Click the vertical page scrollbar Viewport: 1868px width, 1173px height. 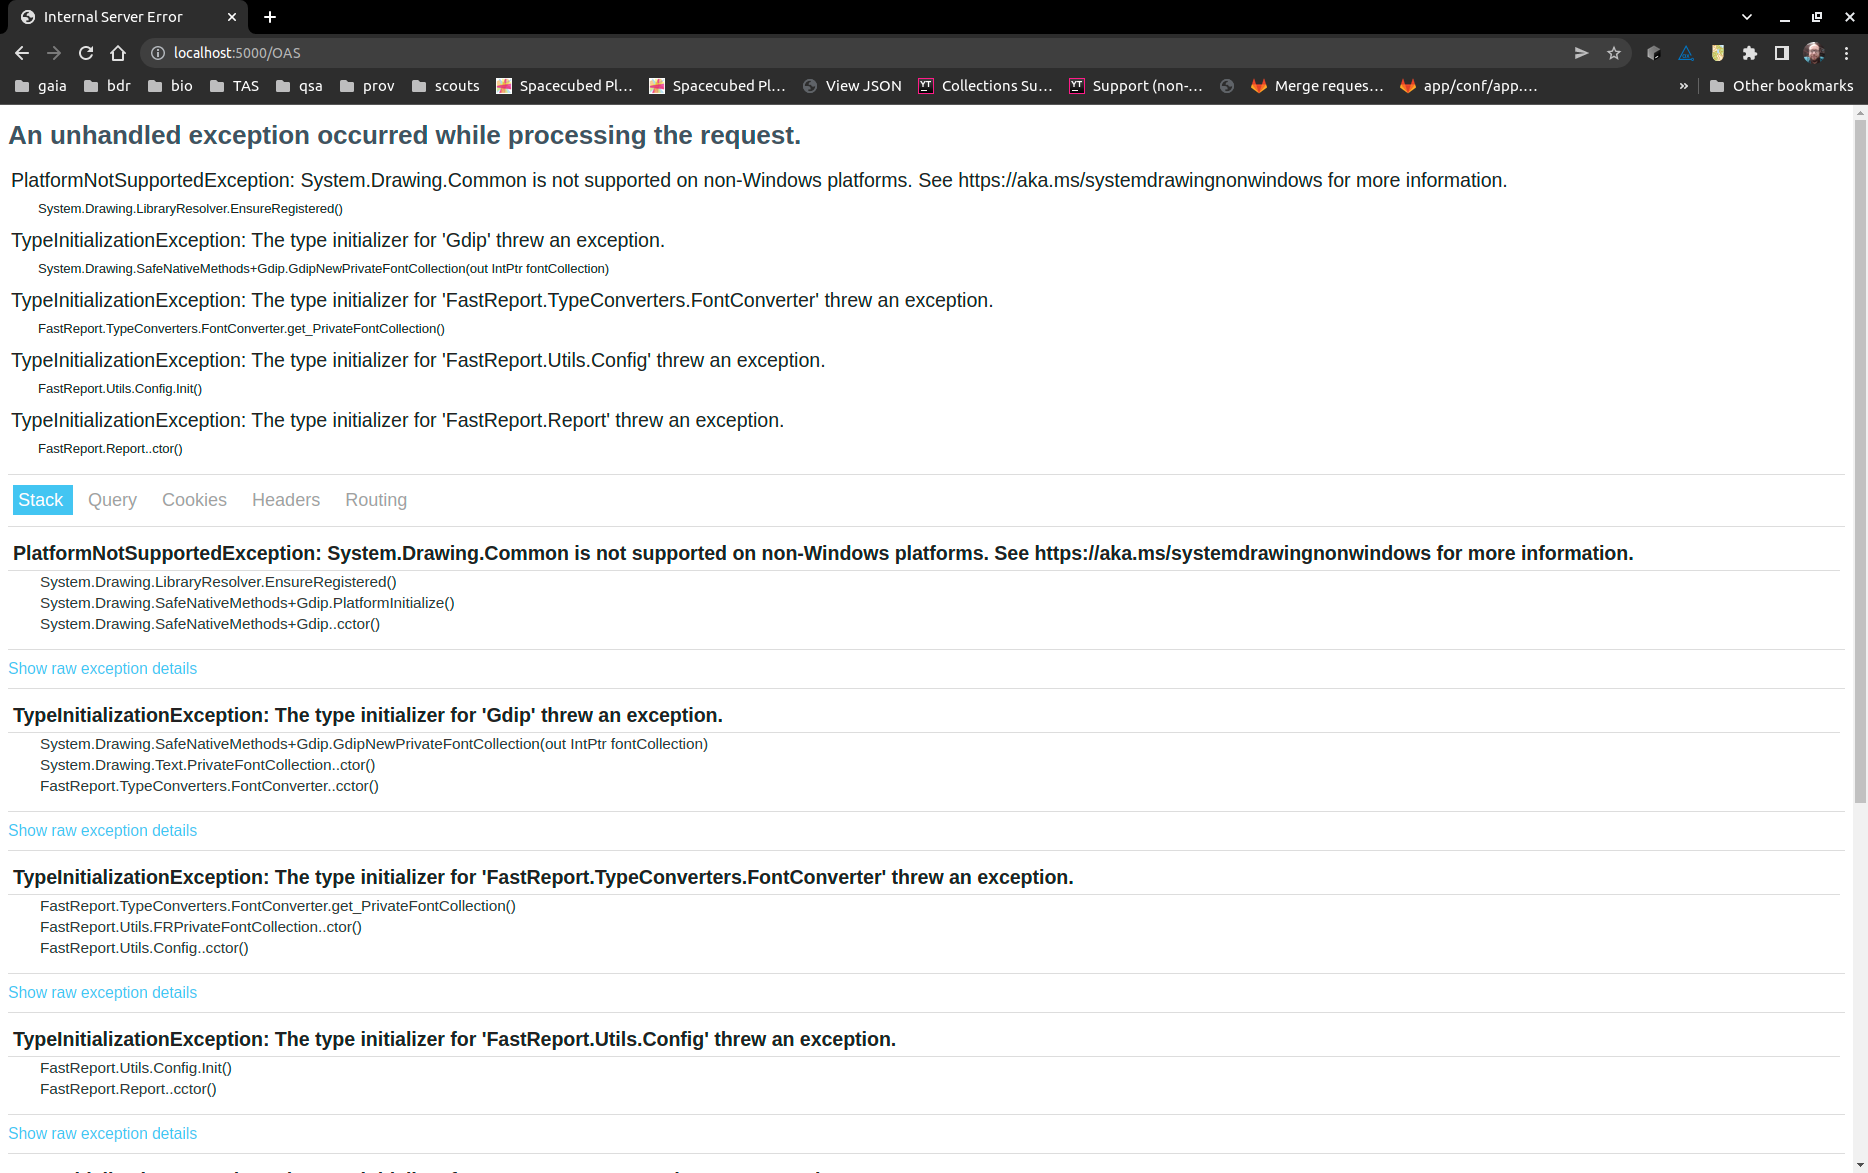coord(1860,460)
